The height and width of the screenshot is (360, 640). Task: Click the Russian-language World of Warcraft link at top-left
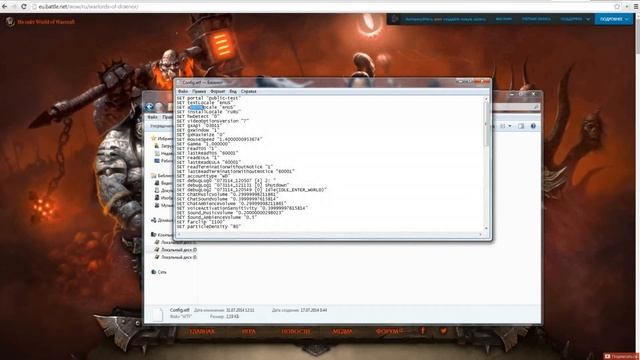point(46,22)
